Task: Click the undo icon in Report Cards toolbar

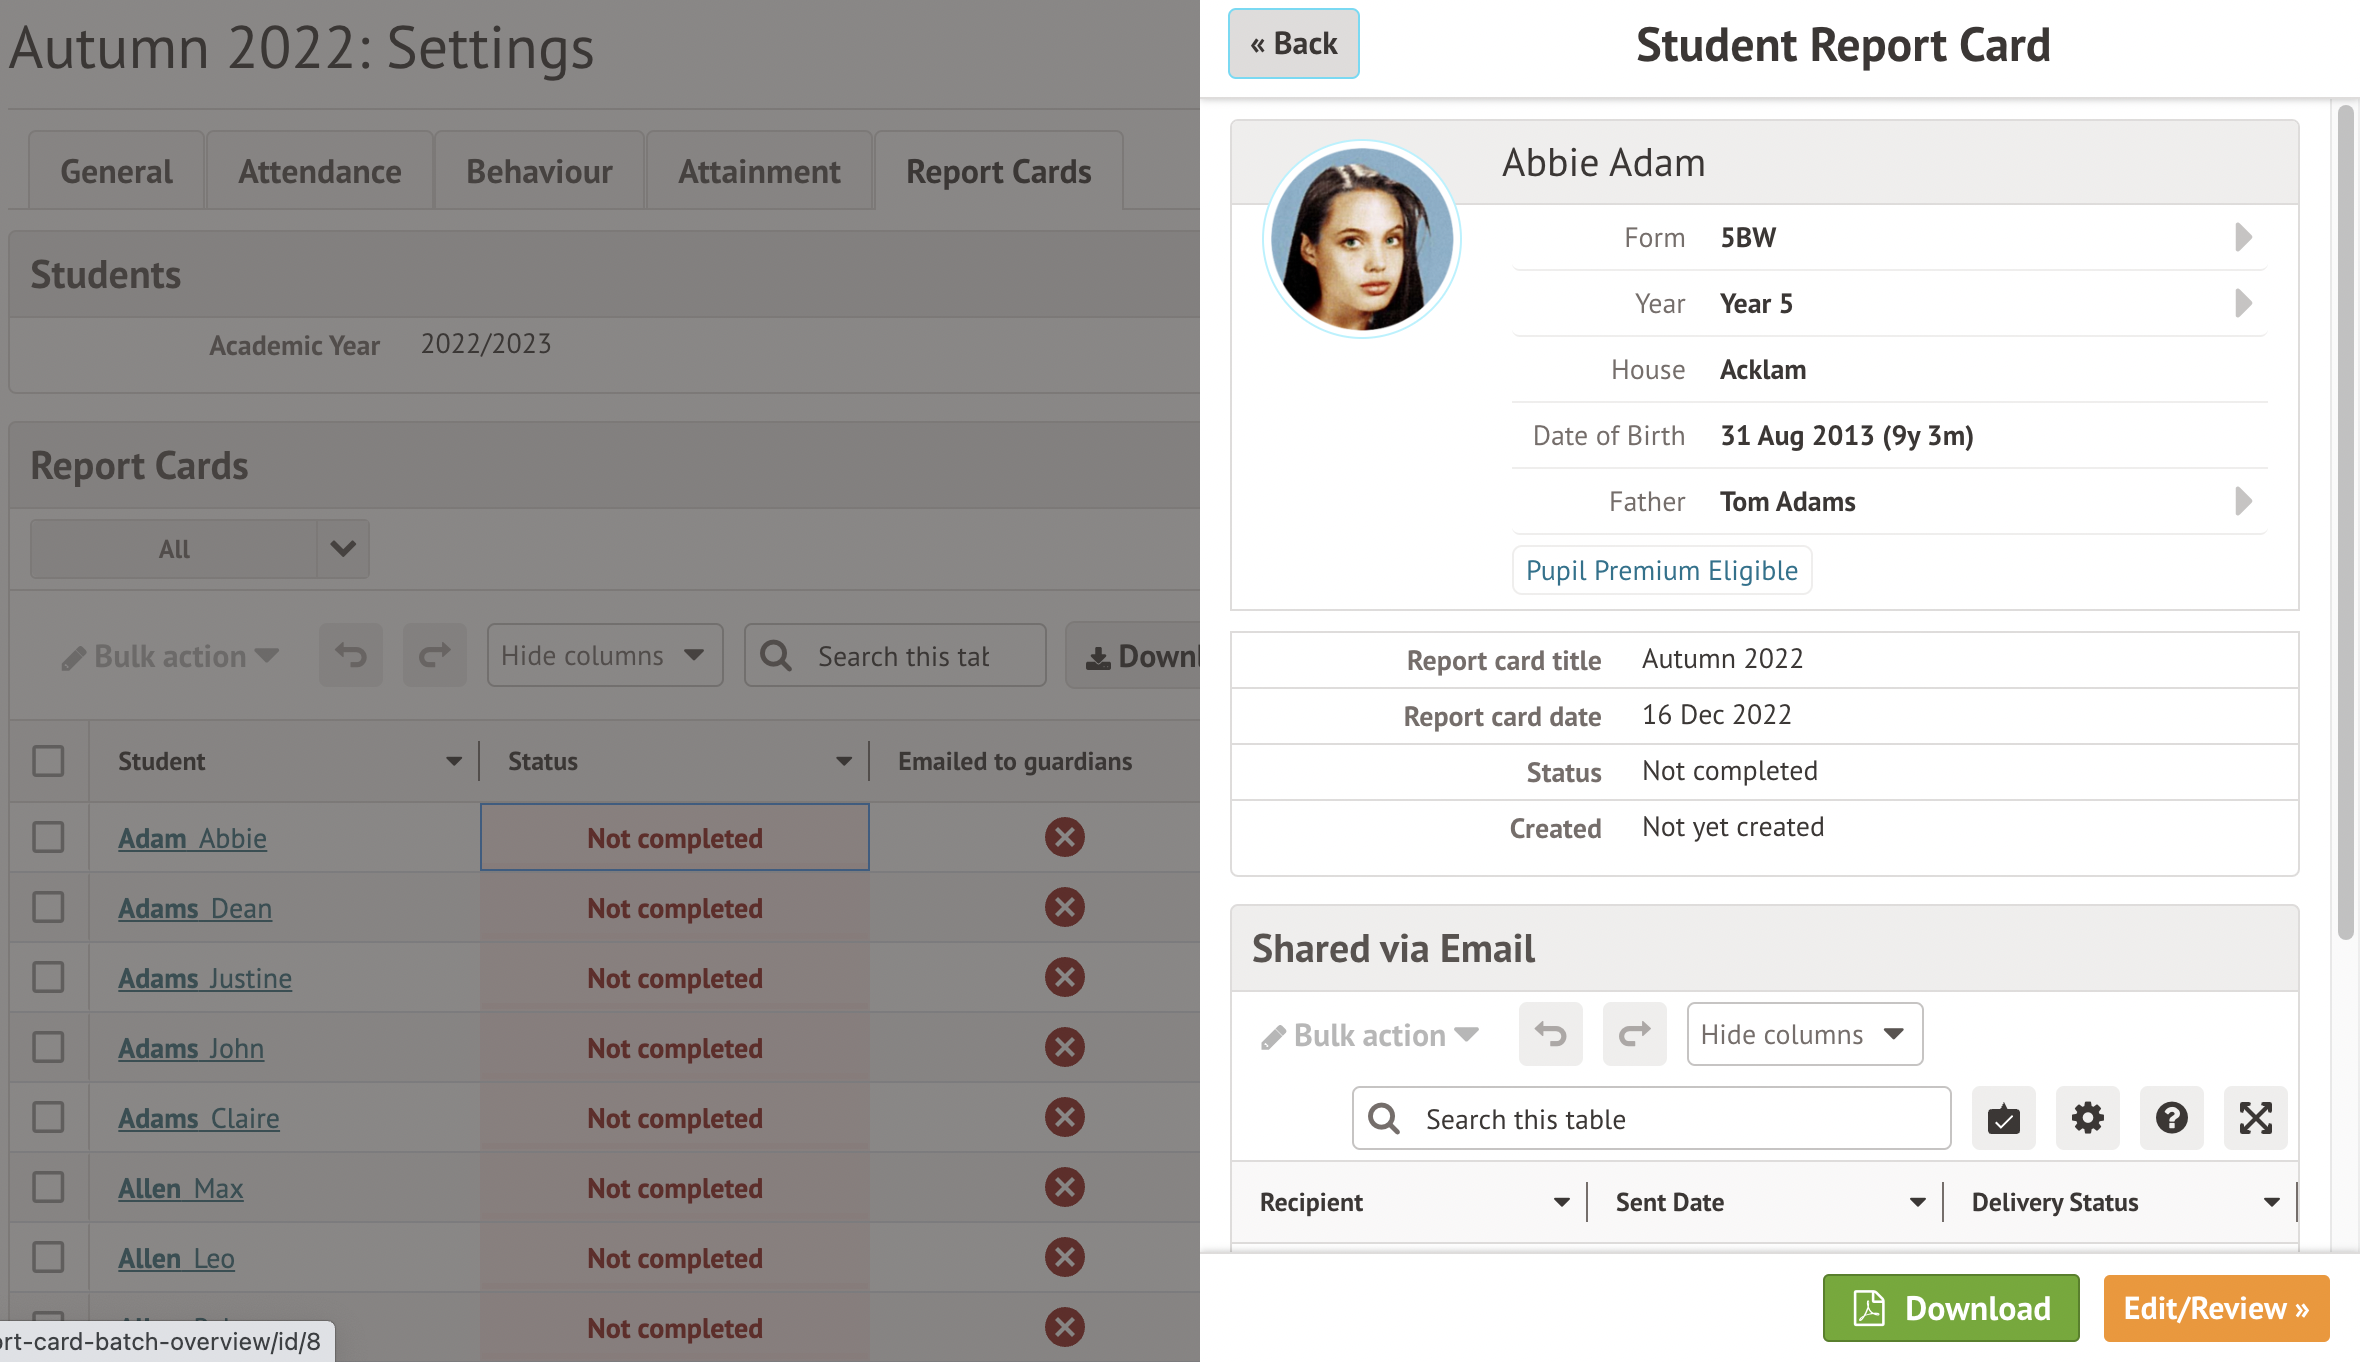Action: [350, 656]
